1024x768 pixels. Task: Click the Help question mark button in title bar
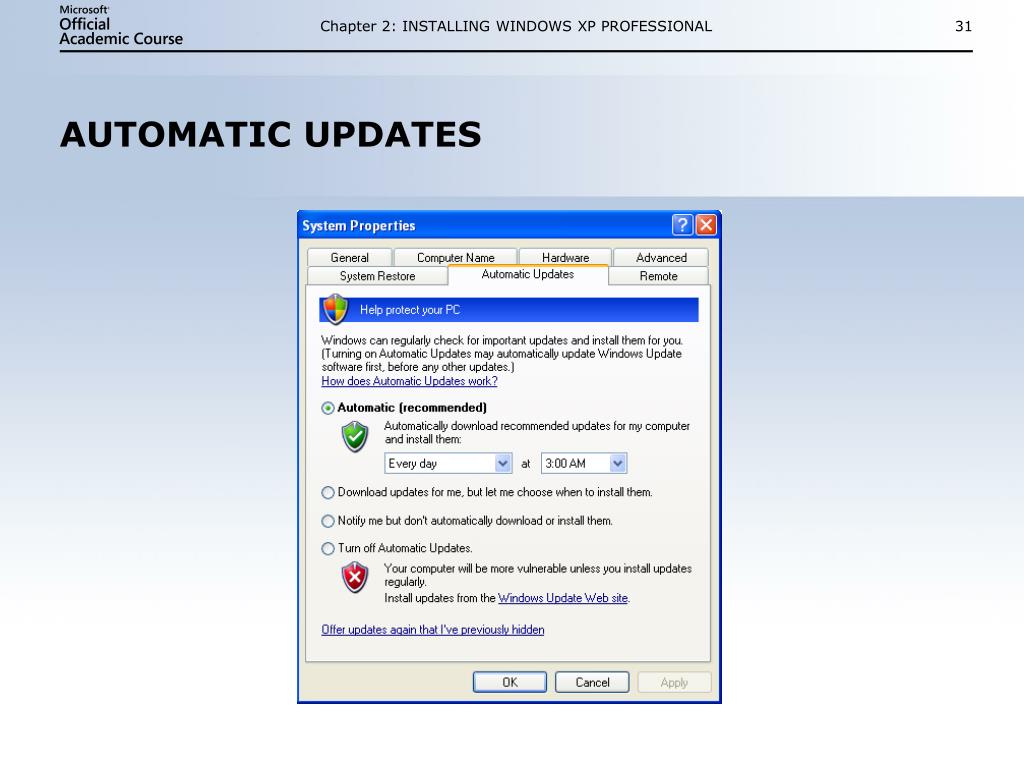(x=682, y=225)
